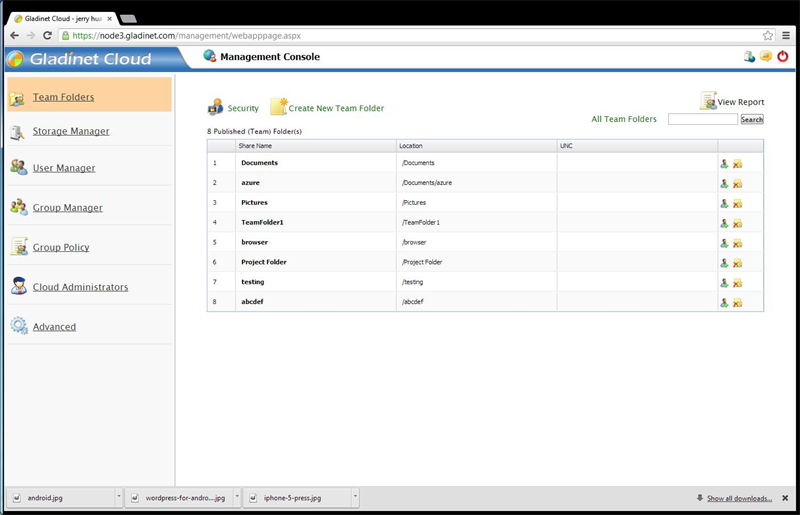The width and height of the screenshot is (800, 515).
Task: Click the Search button
Action: pos(752,119)
